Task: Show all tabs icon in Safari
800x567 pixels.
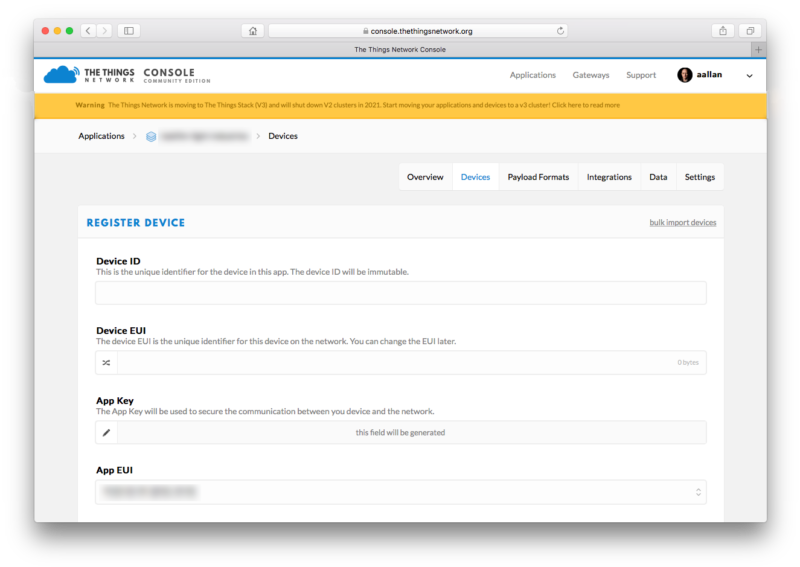Action: point(750,31)
